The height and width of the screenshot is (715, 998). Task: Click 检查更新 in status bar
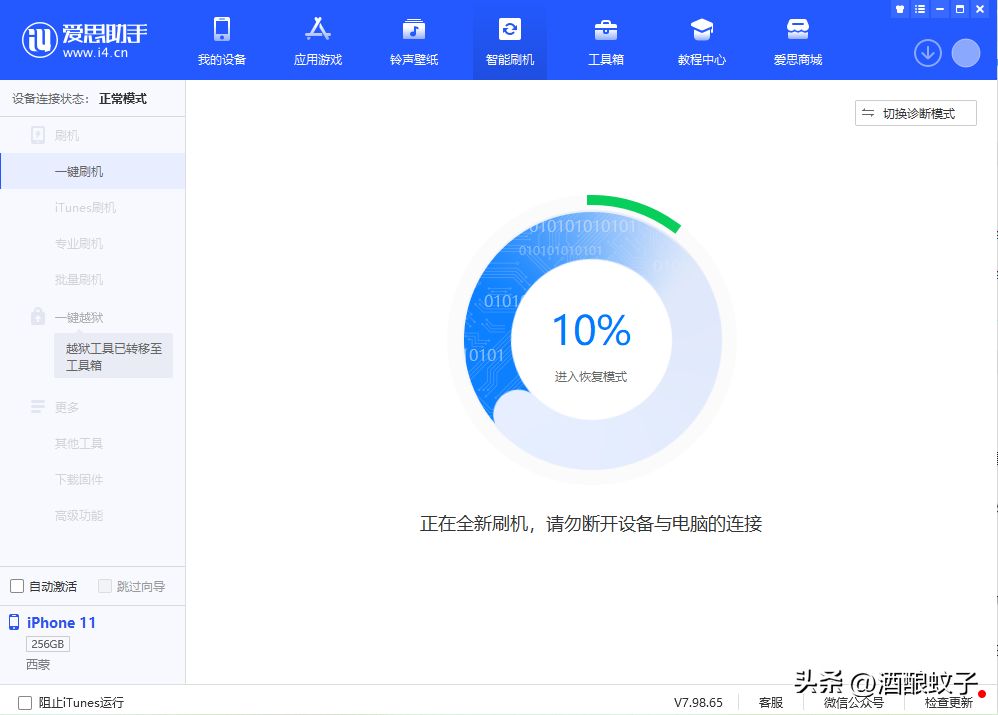tap(948, 702)
